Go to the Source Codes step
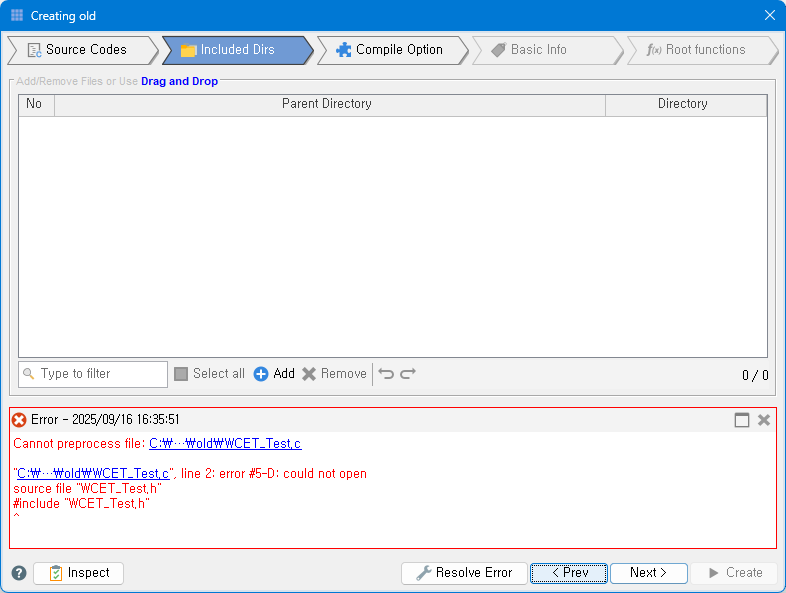Screen dimensions: 786x593 click(78, 50)
